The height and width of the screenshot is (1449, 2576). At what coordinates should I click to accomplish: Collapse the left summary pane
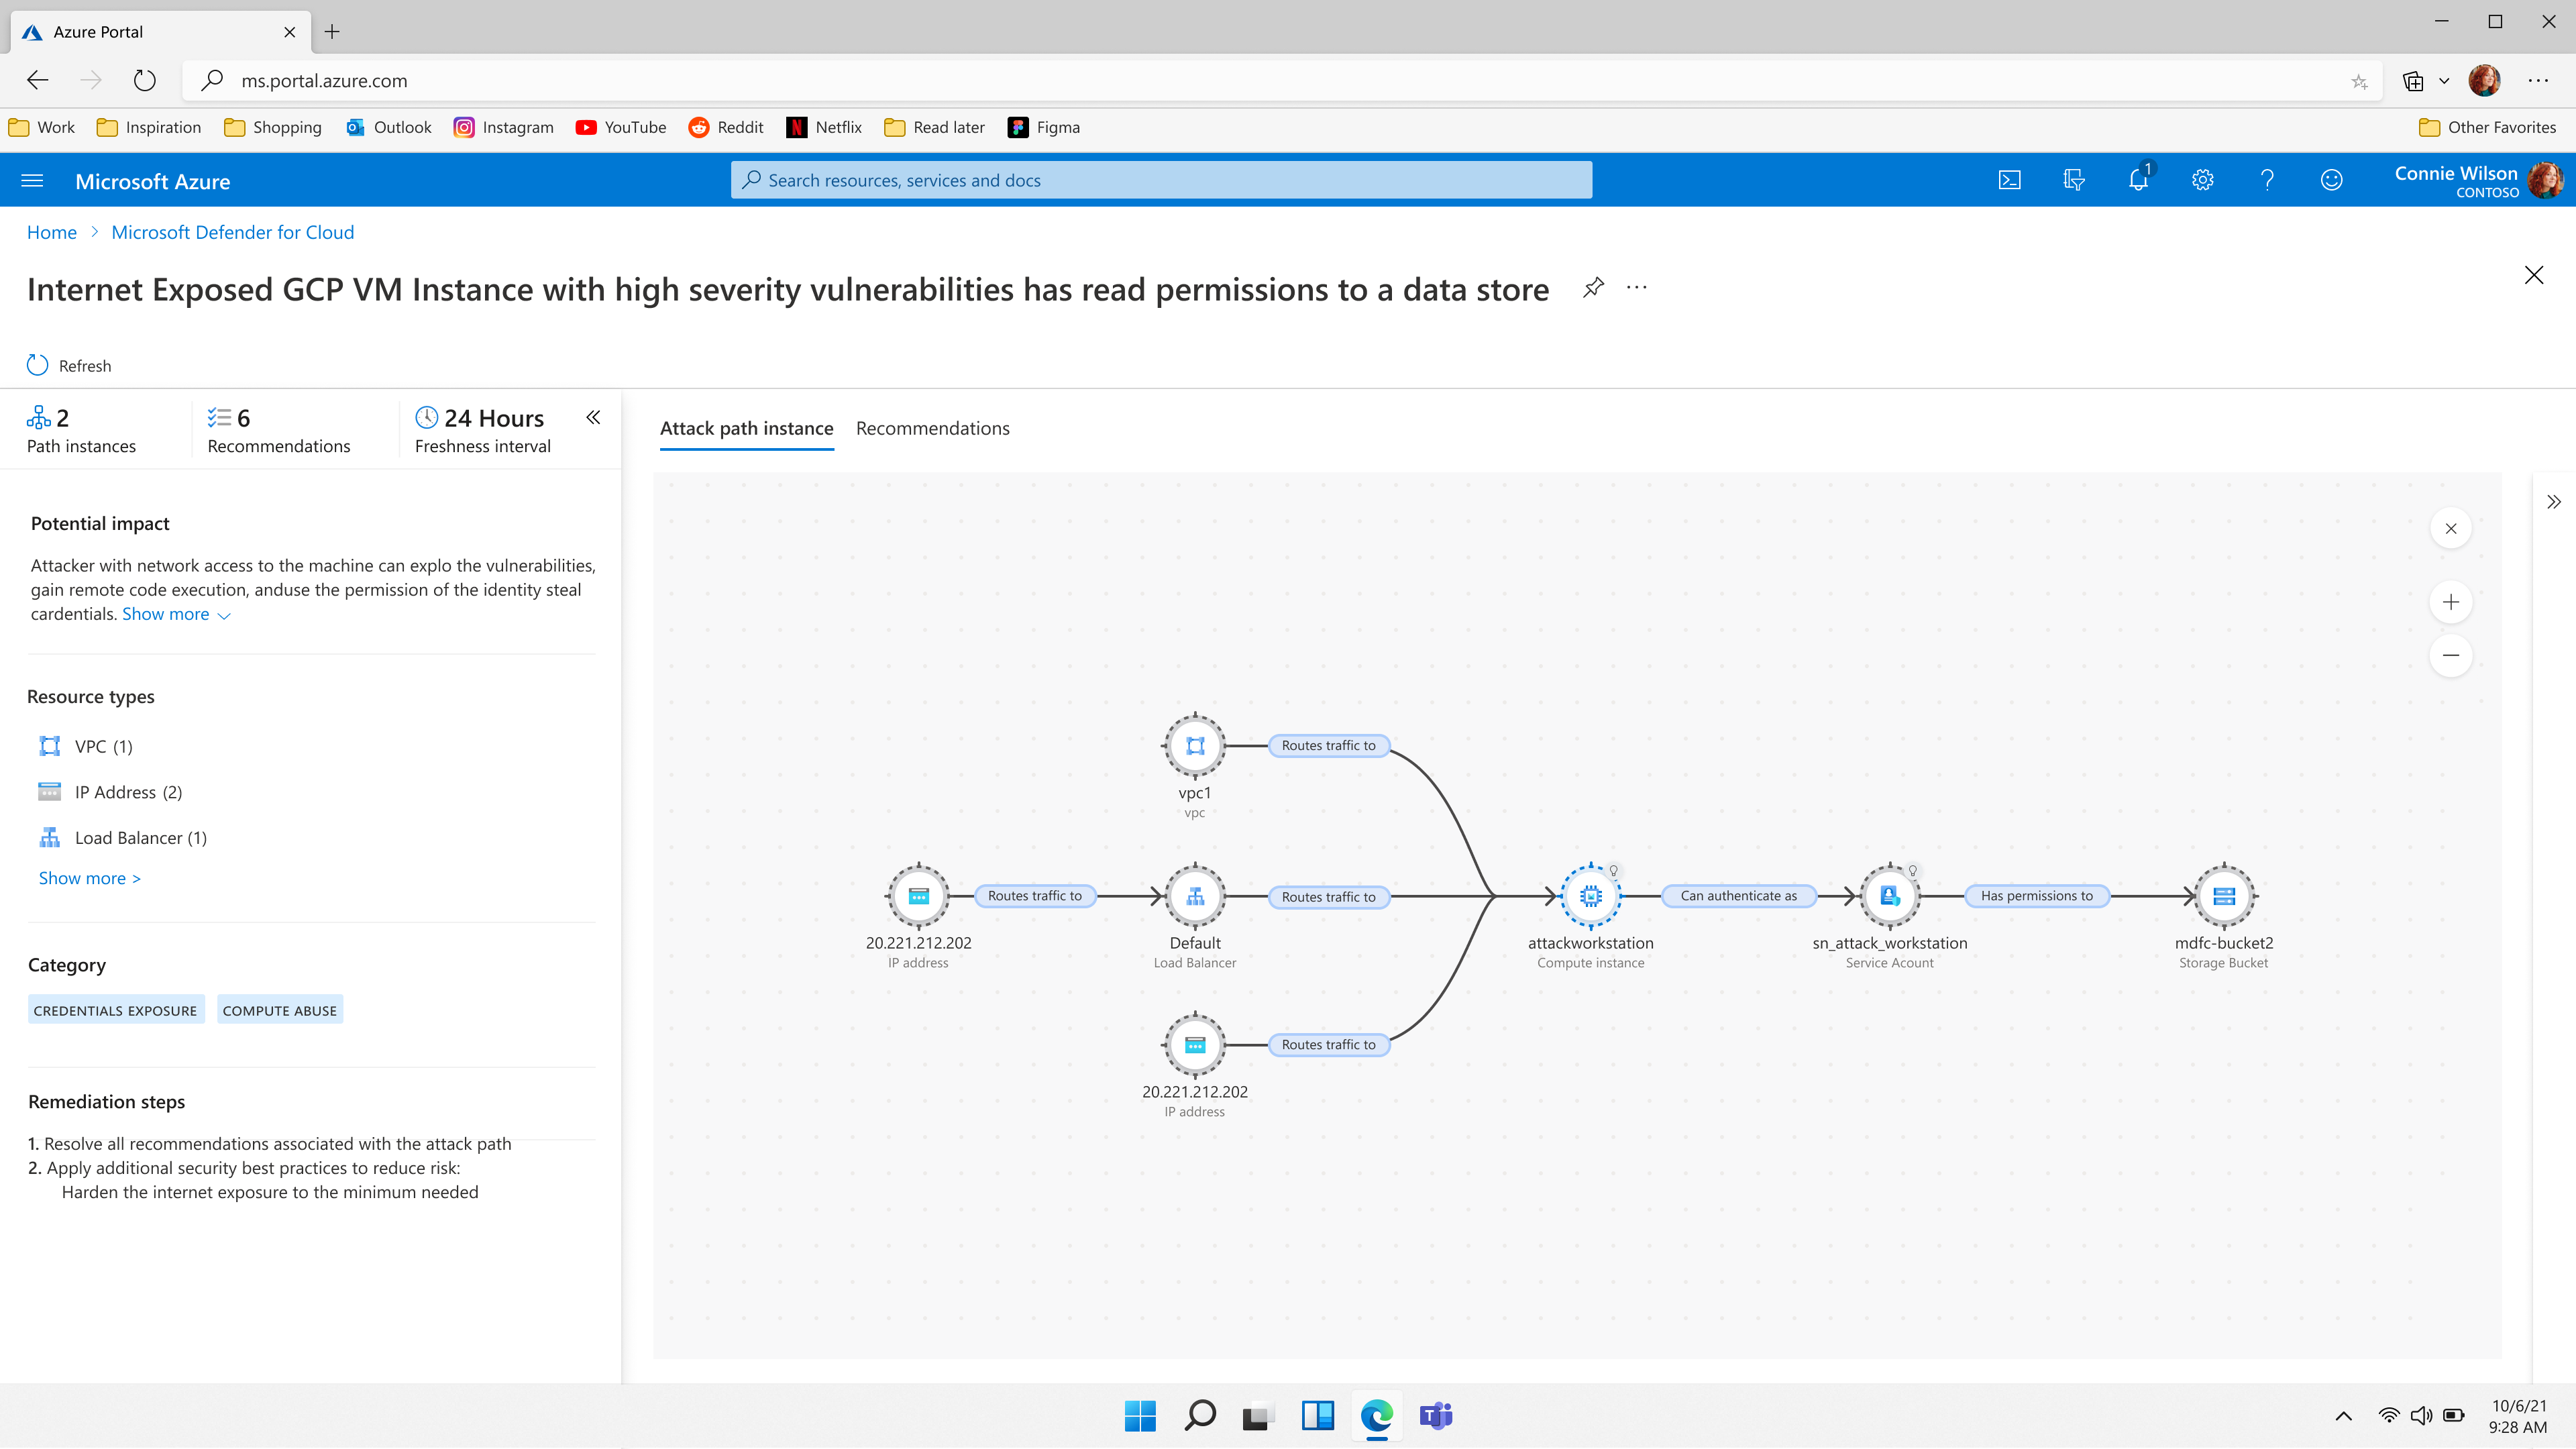(592, 417)
